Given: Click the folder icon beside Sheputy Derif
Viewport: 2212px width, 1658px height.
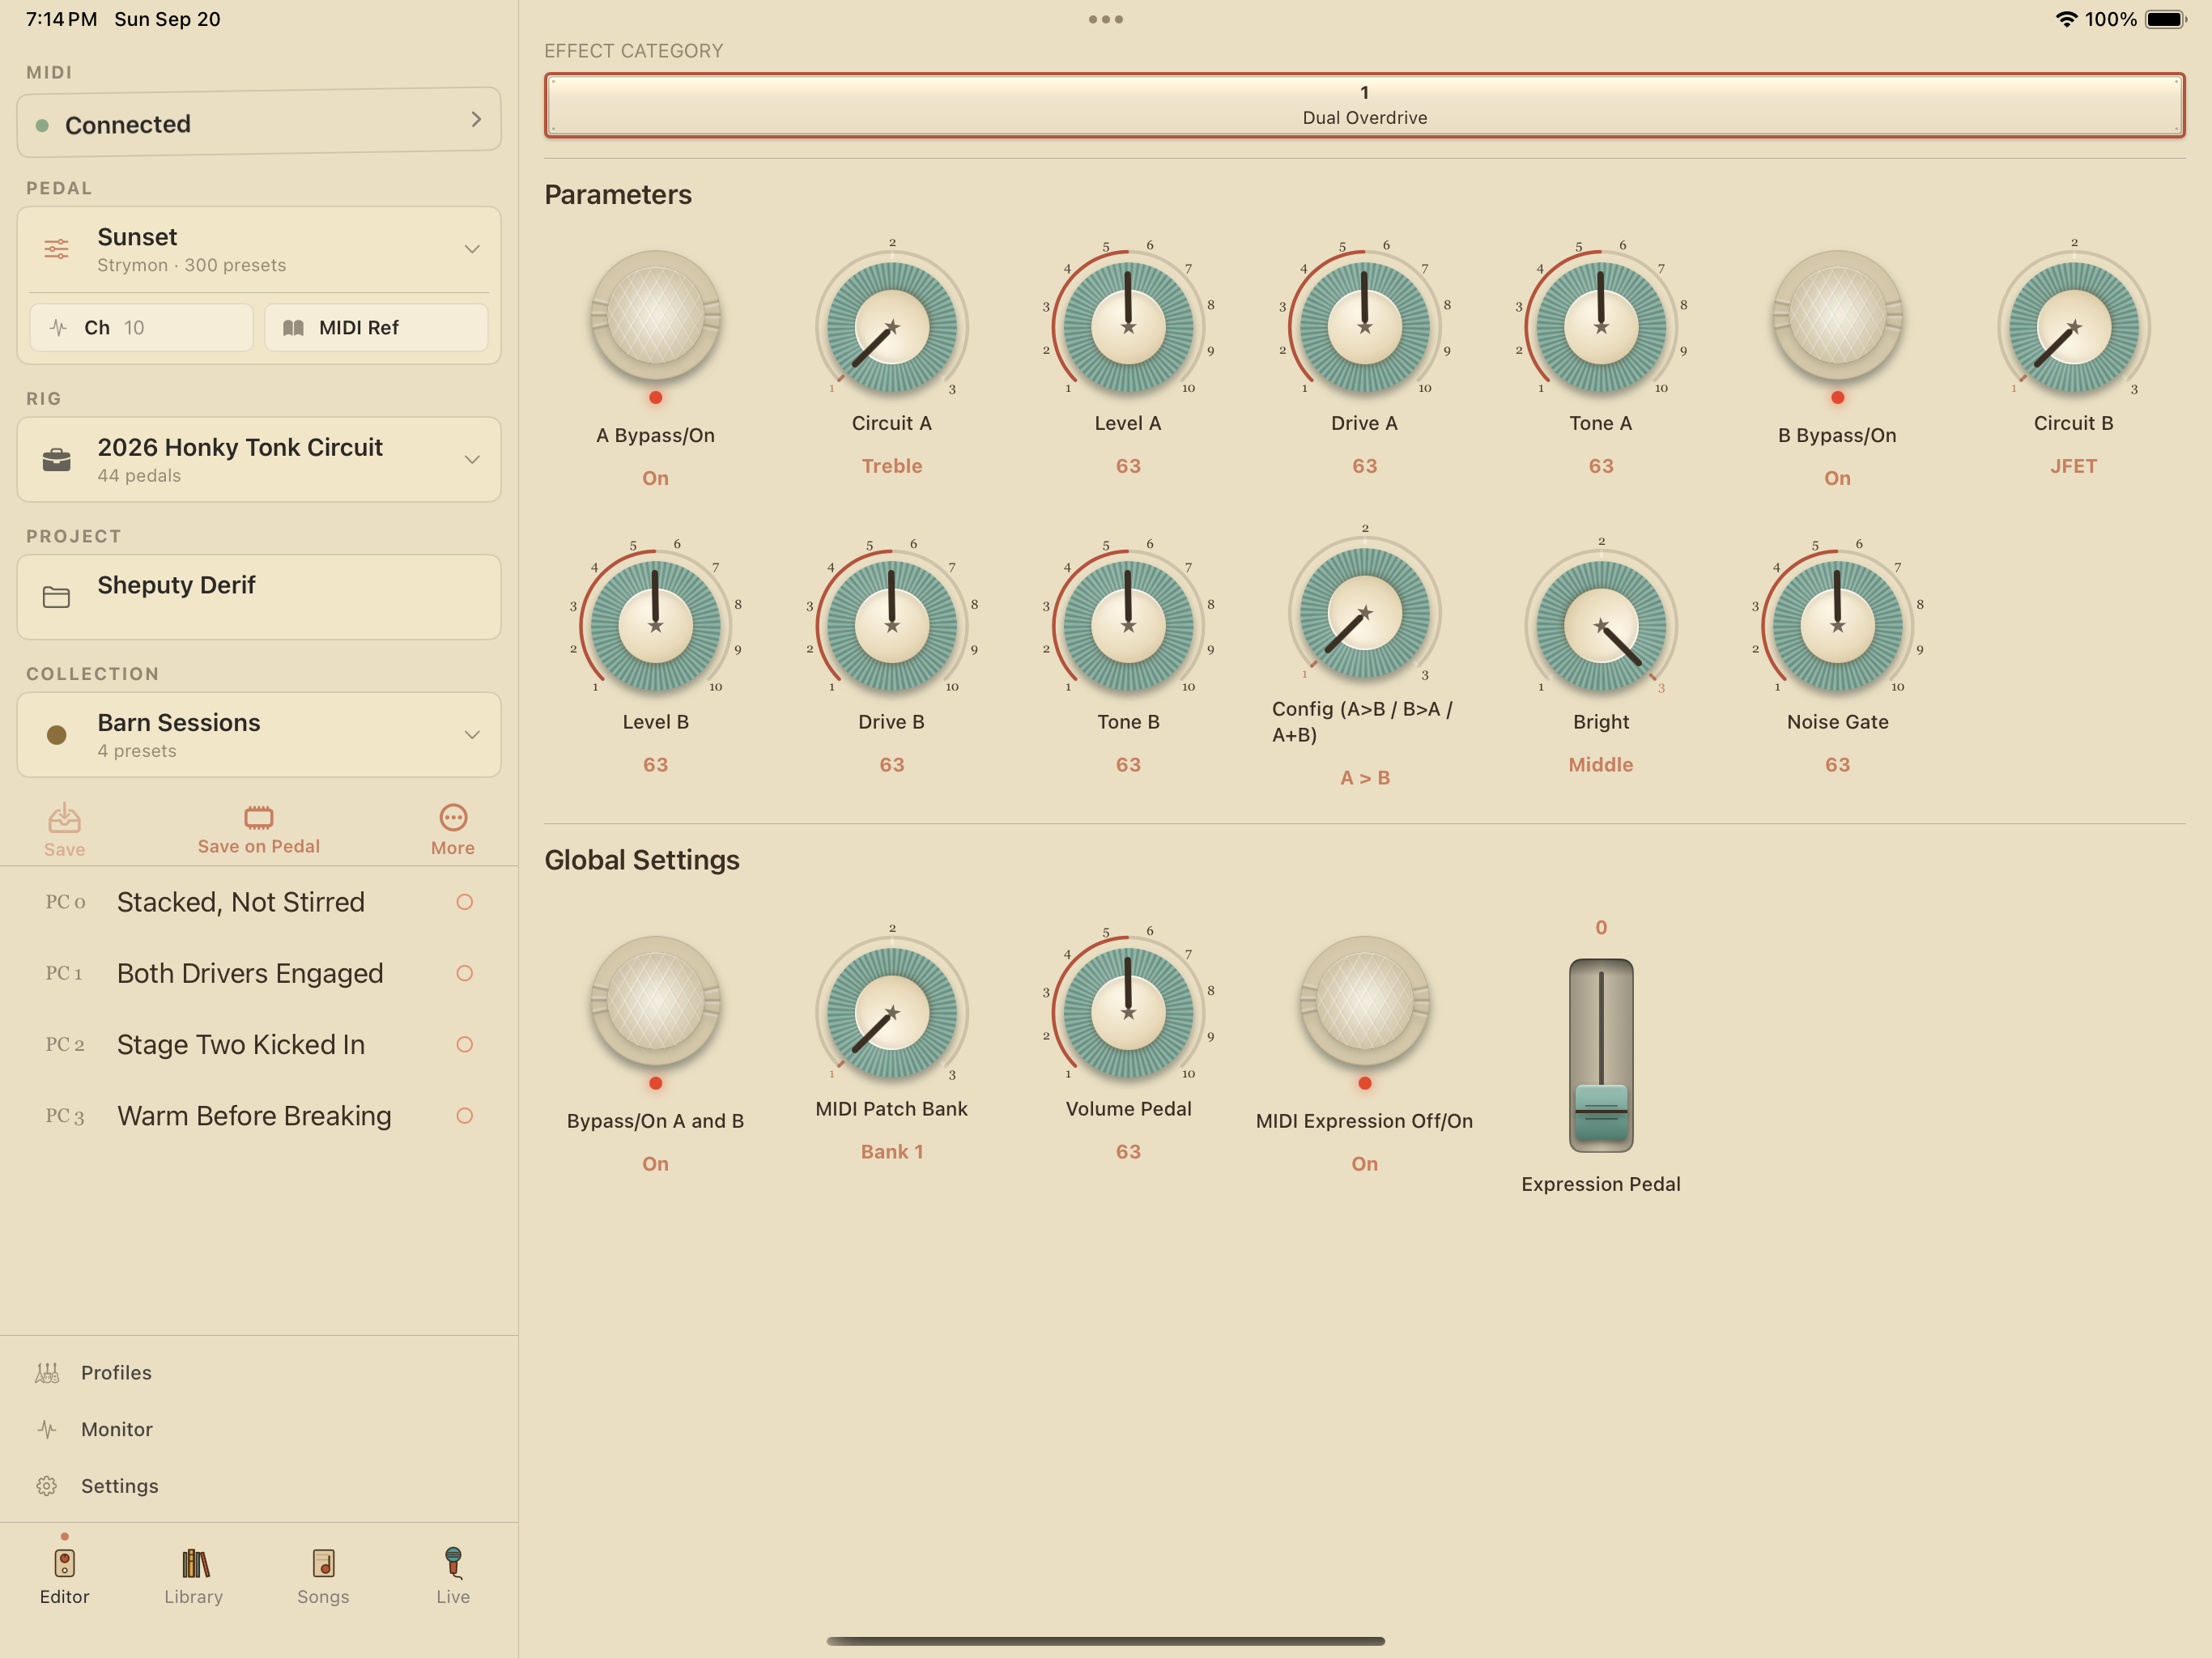Looking at the screenshot, I should (57, 597).
